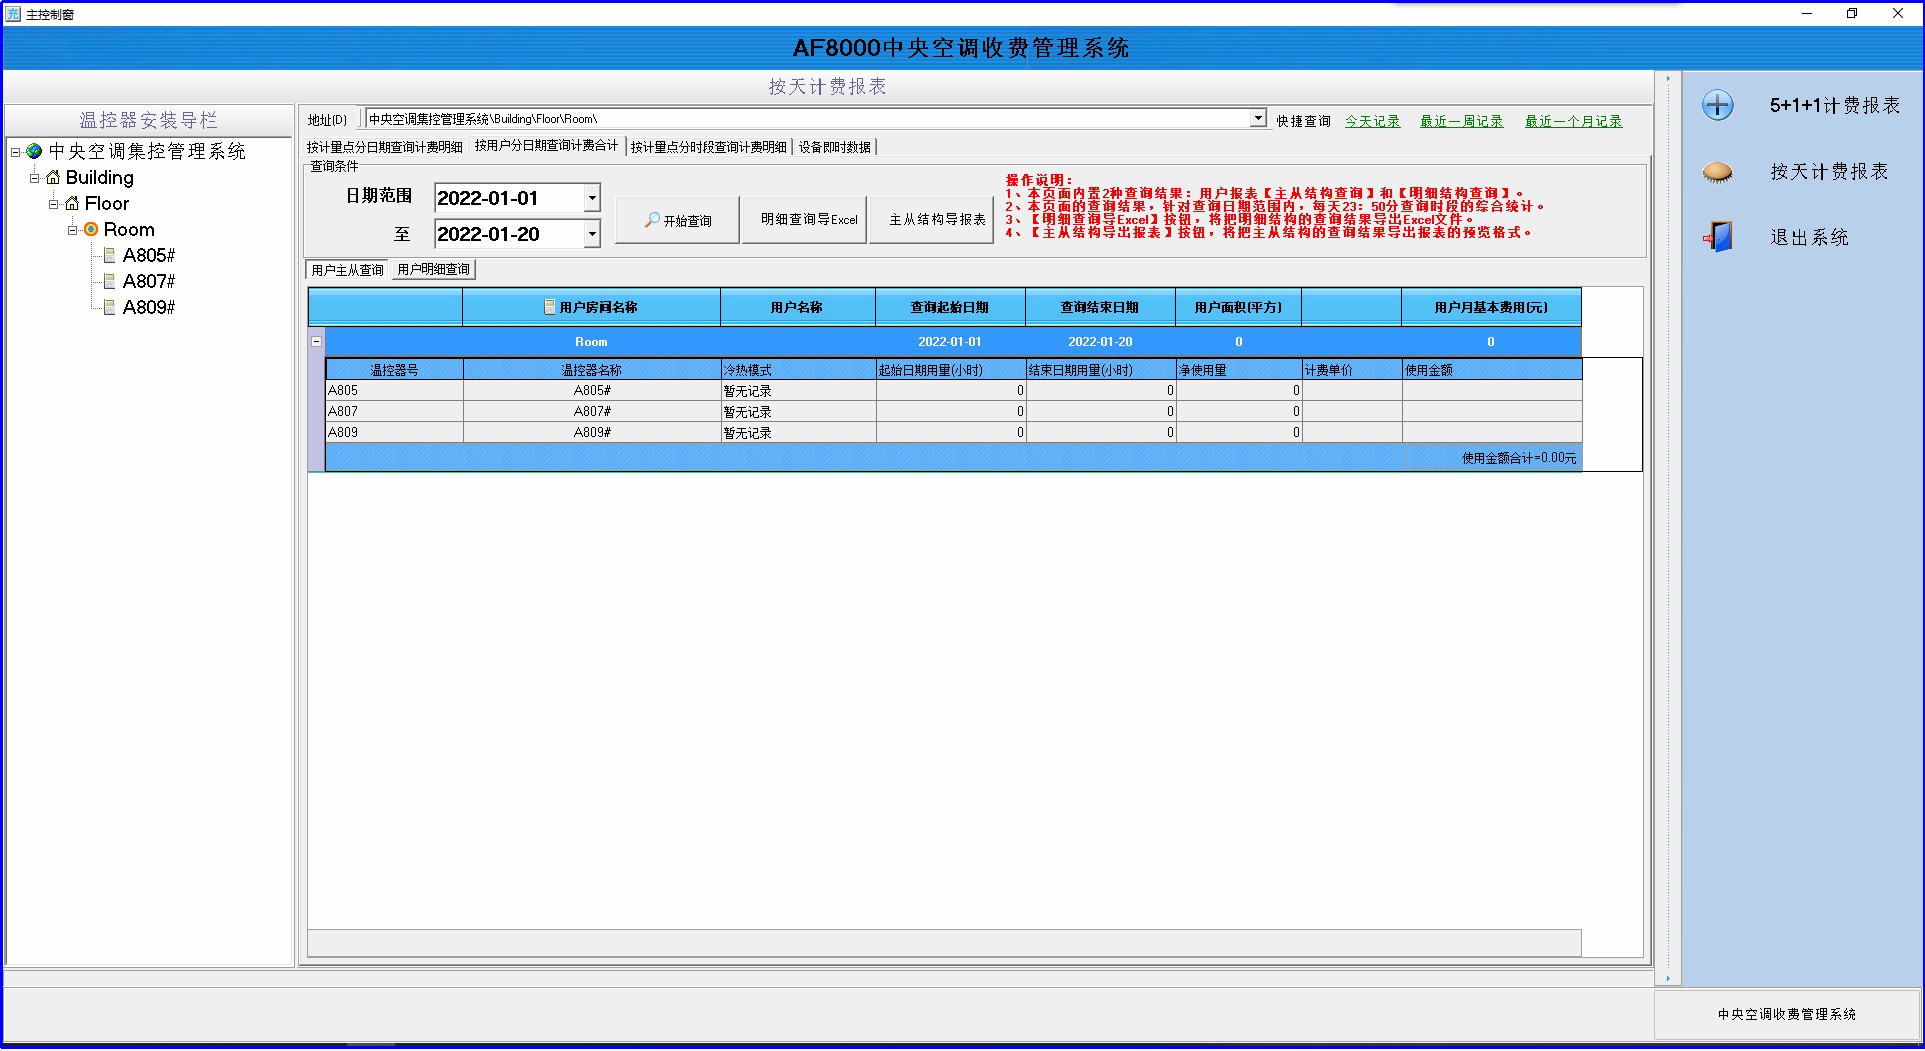Click the A809 cell in 温控器号 column
The width and height of the screenshot is (1925, 1051).
point(394,432)
